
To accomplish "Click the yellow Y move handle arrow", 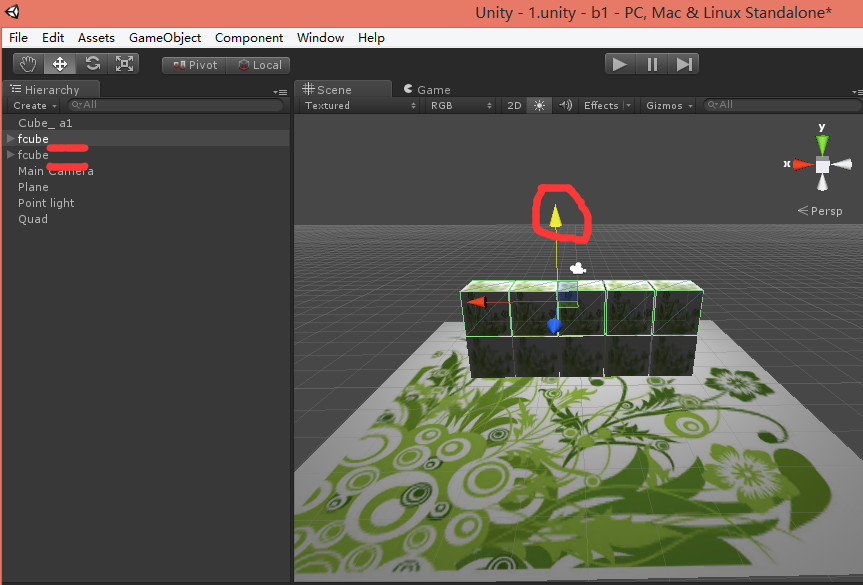I will tap(556, 216).
